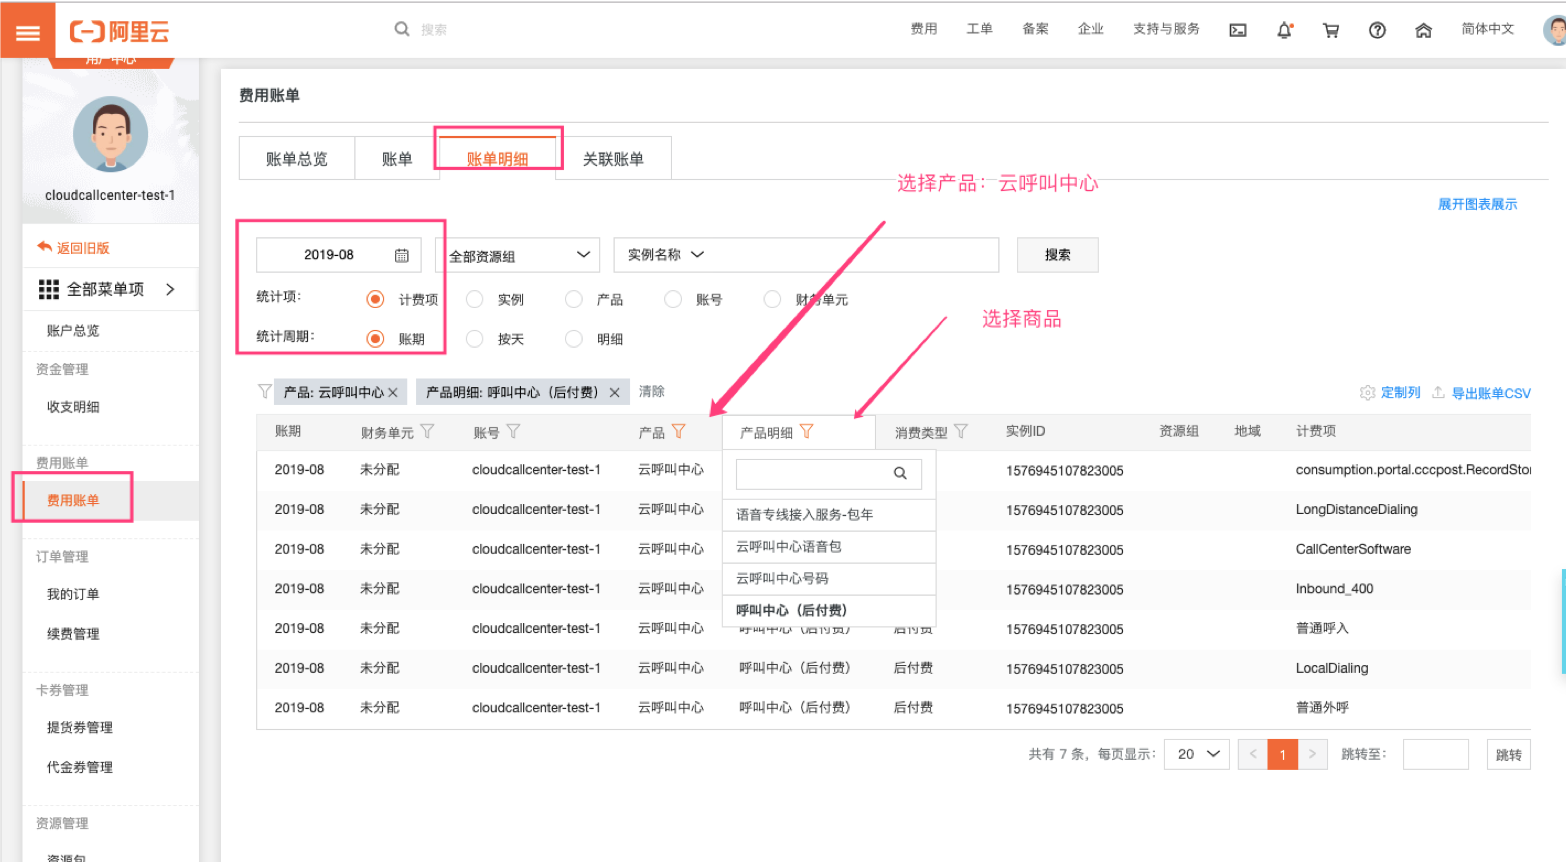Screen dimensions: 1566x862
Task: Open 我的订单 in sidebar
Action: pyautogui.click(x=73, y=594)
